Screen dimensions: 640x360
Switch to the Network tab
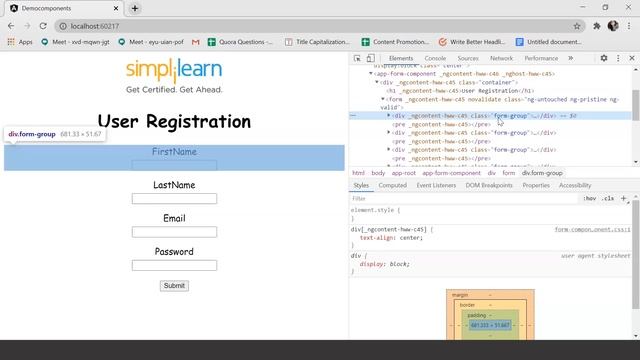pos(501,58)
